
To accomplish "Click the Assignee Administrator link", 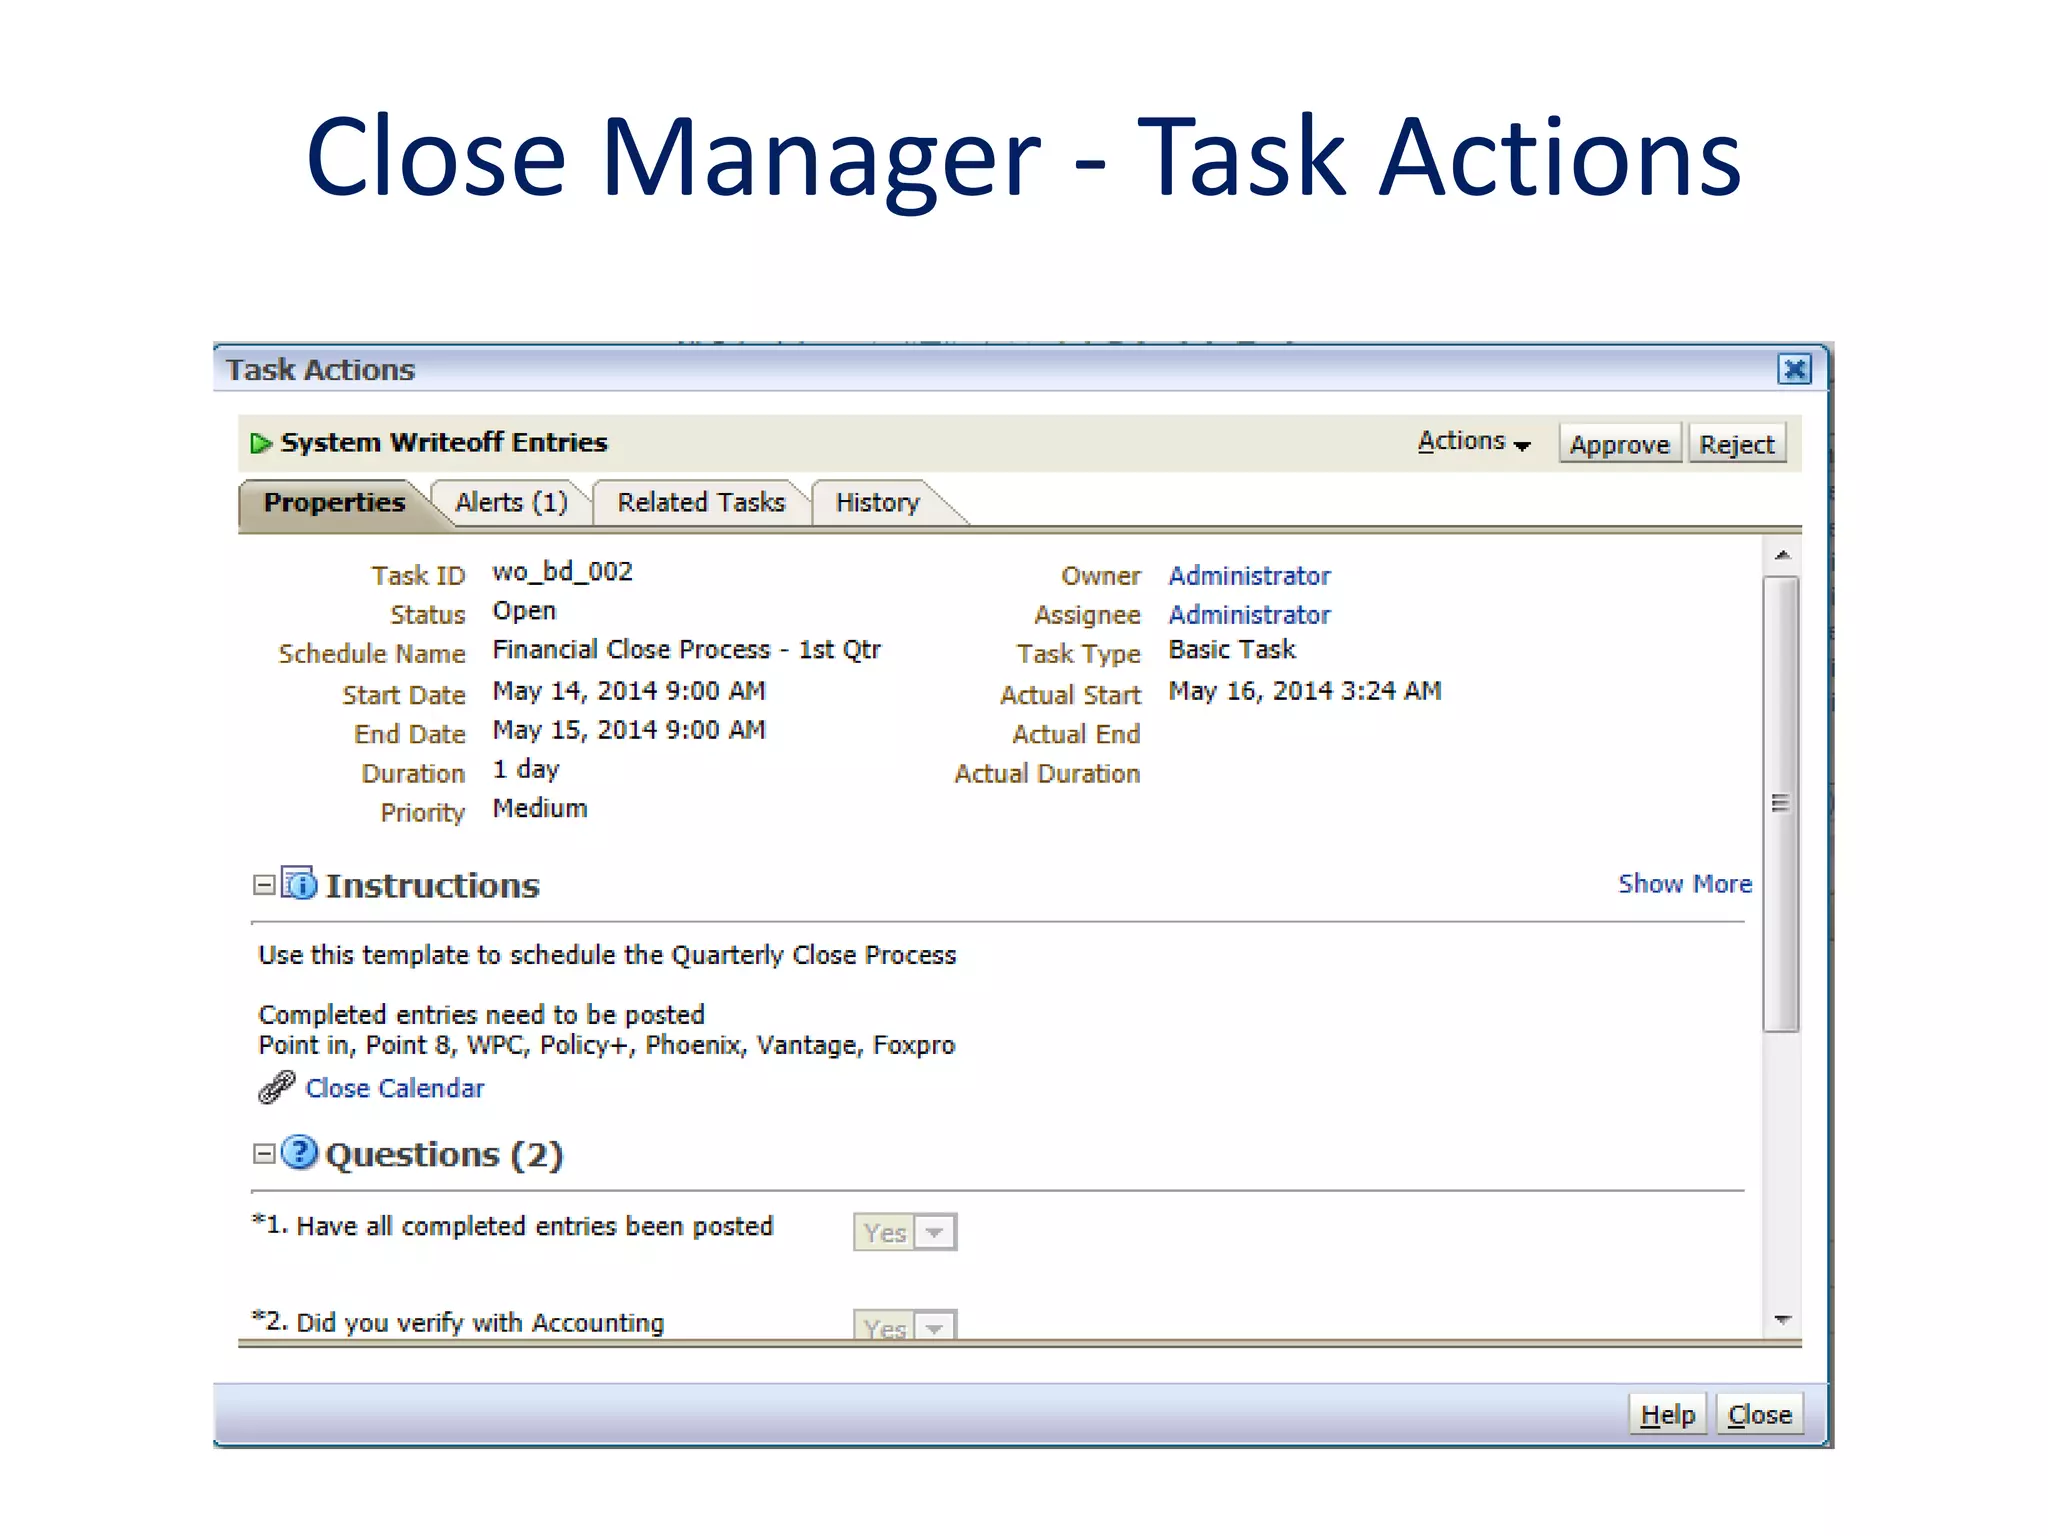I will pos(1249,615).
